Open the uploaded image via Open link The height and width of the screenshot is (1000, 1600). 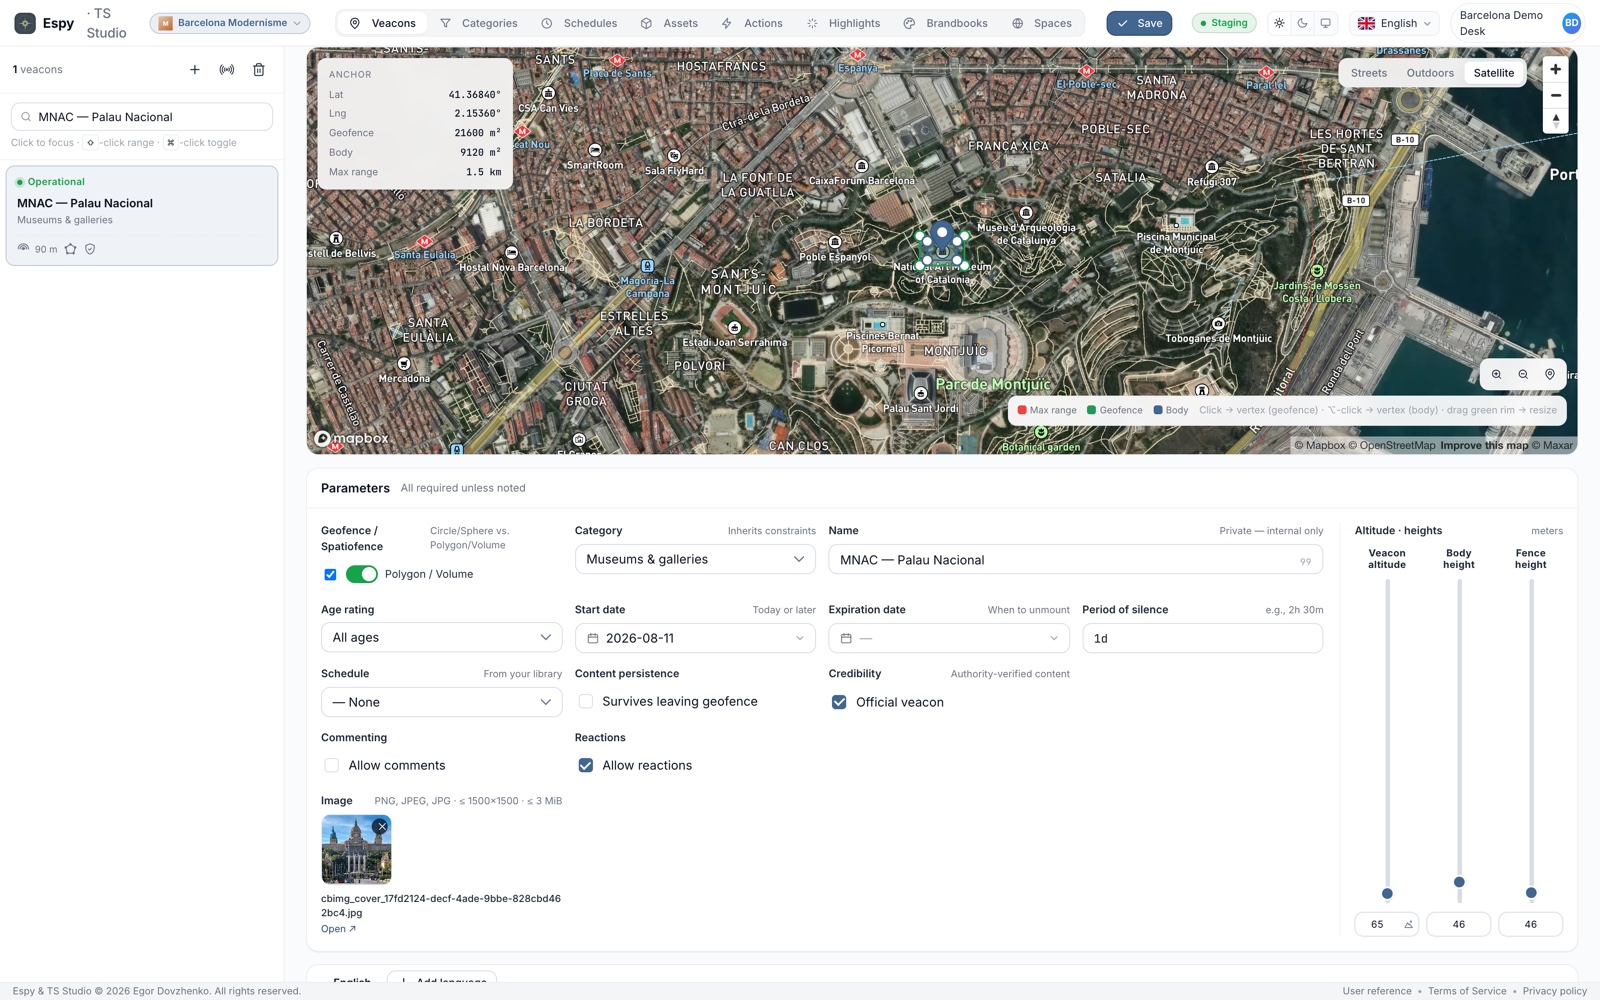[x=338, y=929]
